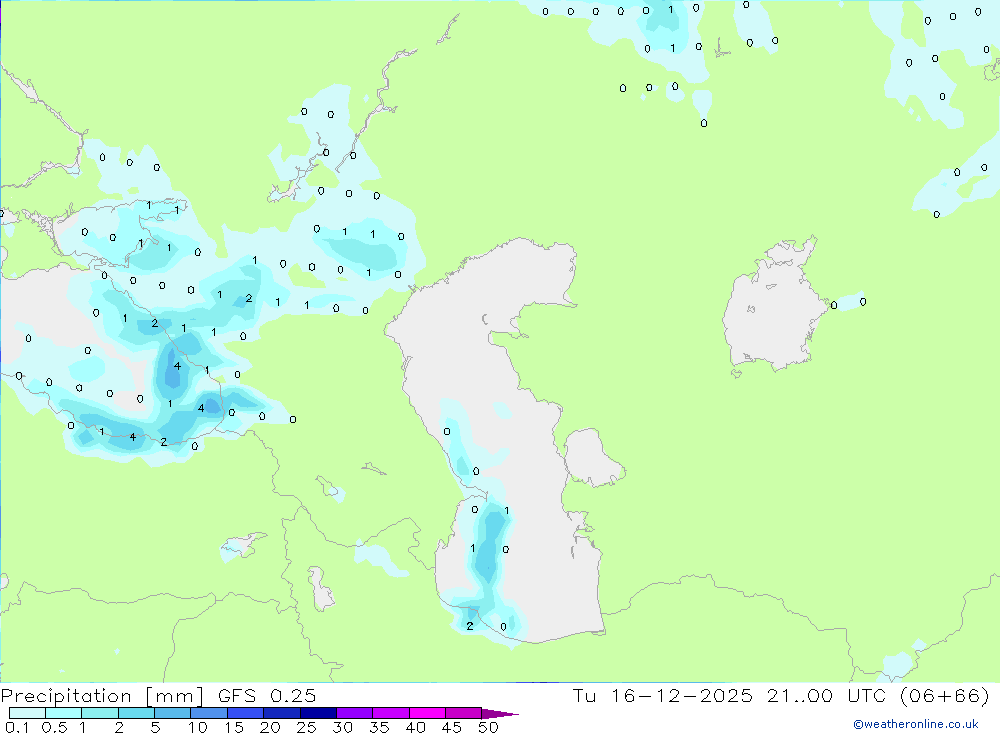1000x733 pixels.
Task: Select the "30" legend scale label
Action: [x=343, y=727]
